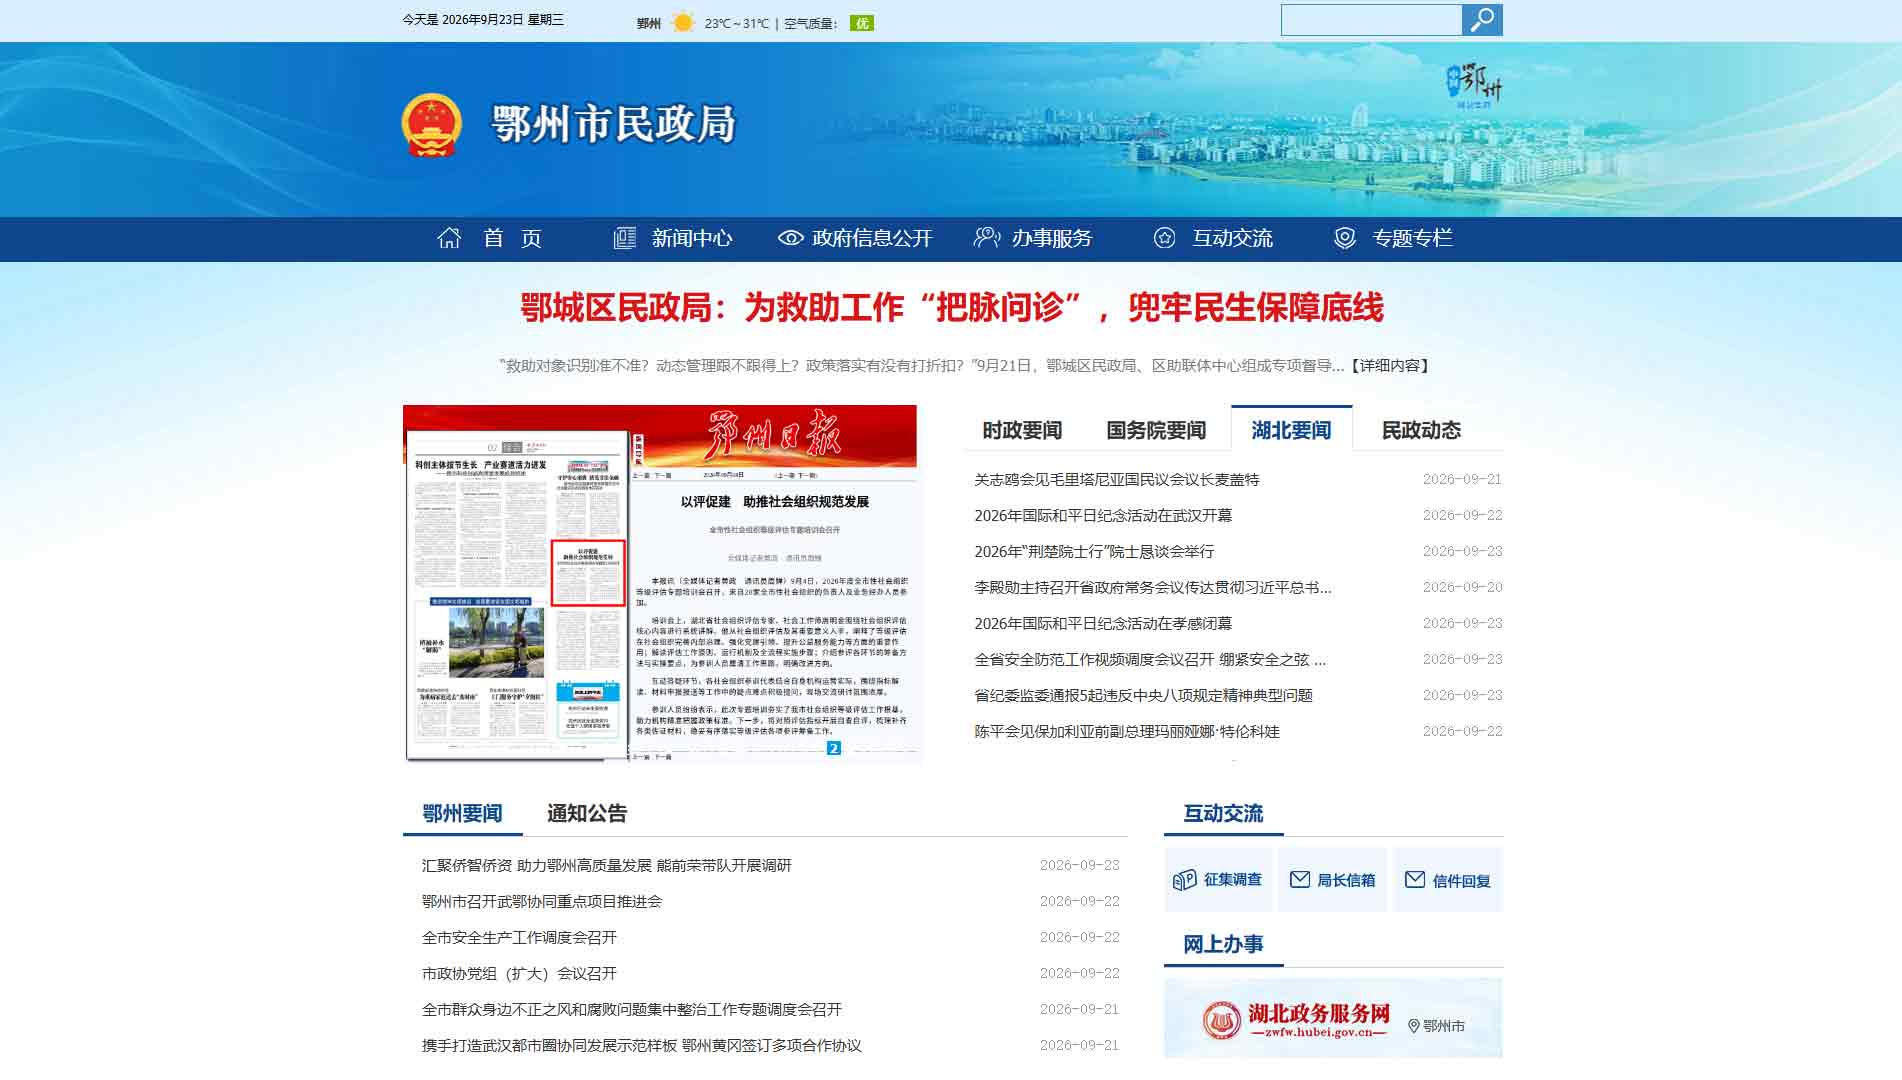
Task: Switch to the 时政要闻 tab
Action: pyautogui.click(x=1022, y=431)
